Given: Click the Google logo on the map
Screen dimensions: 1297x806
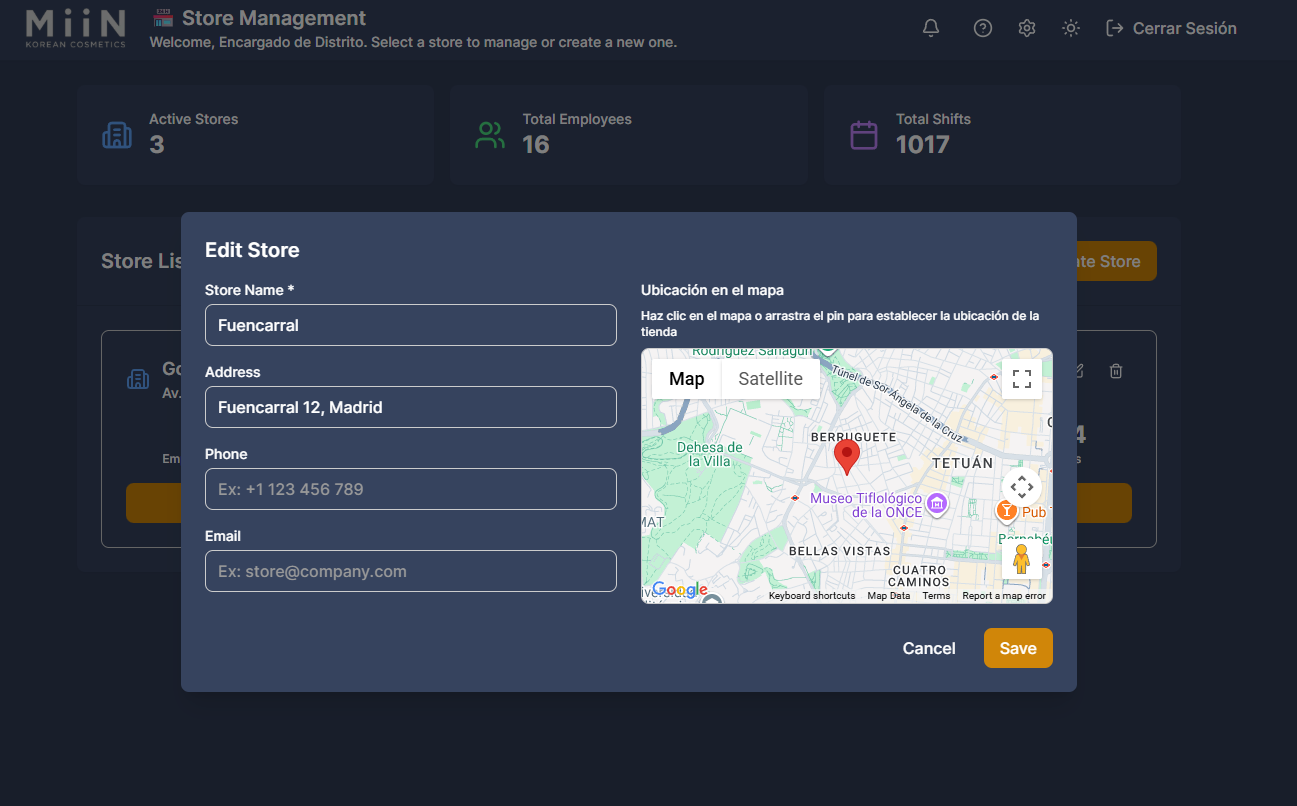Looking at the screenshot, I should pyautogui.click(x=680, y=590).
